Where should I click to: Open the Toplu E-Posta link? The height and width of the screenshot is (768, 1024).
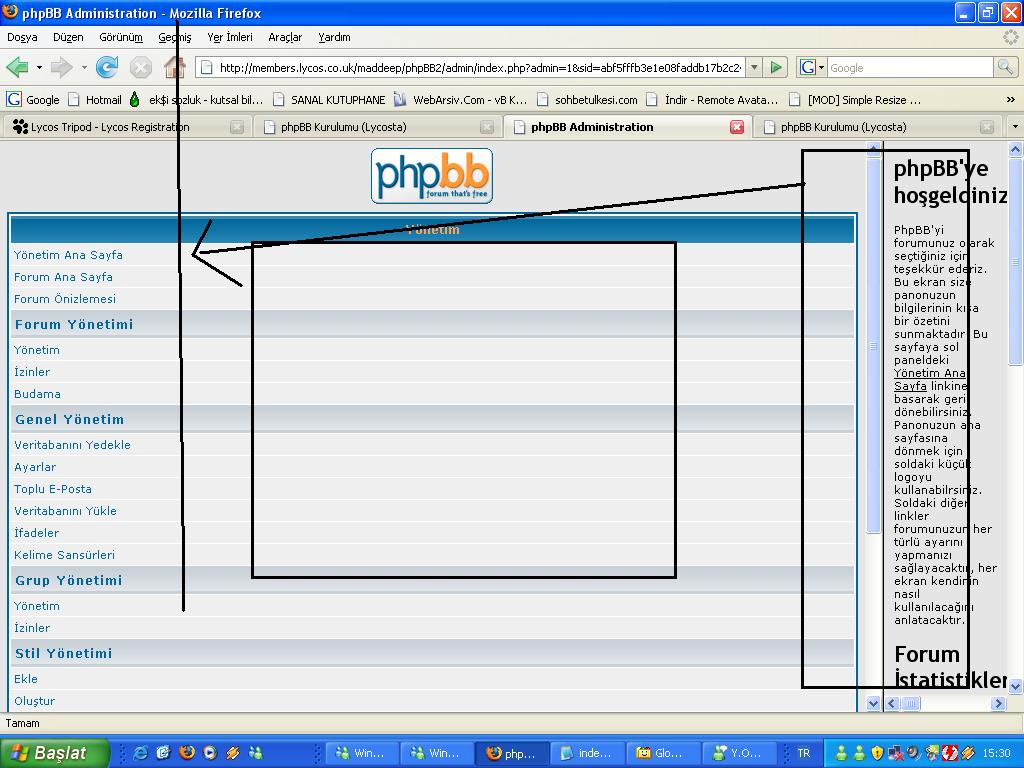pyautogui.click(x=53, y=489)
